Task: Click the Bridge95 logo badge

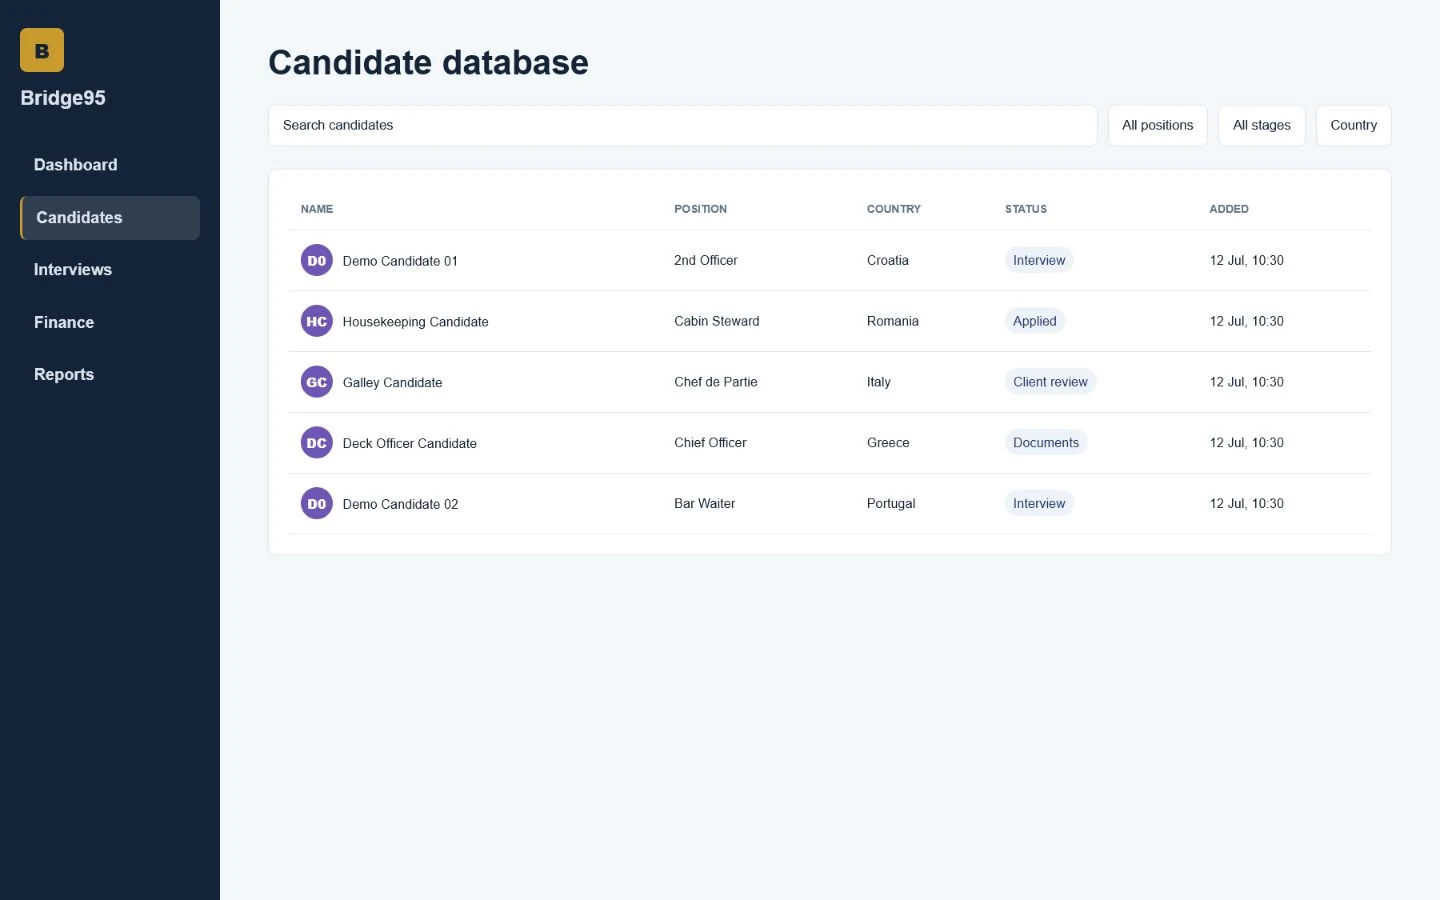Action: [x=42, y=50]
